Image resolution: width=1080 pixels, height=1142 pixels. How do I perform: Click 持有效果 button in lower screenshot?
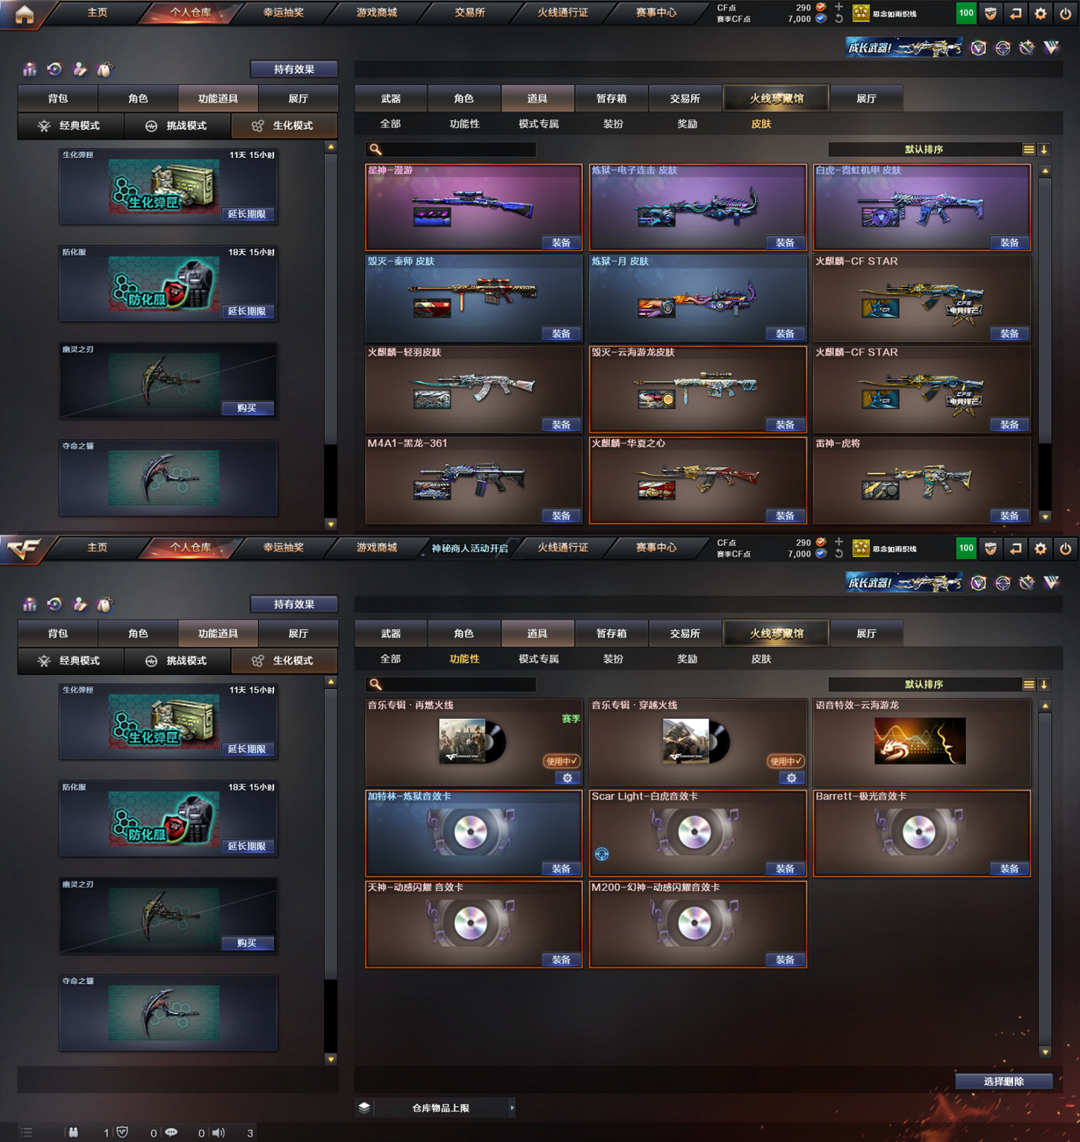pos(294,605)
